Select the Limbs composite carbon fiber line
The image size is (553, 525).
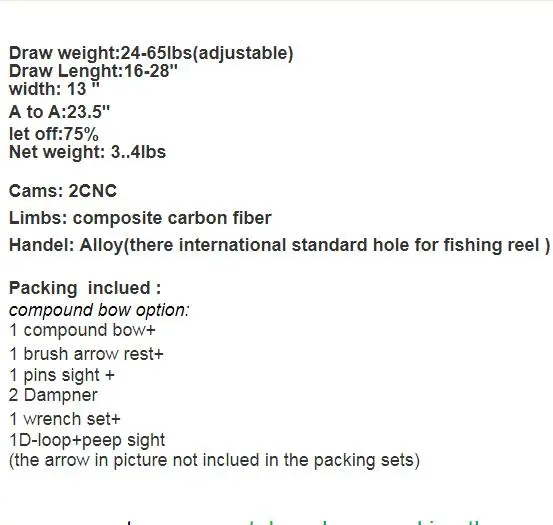click(140, 218)
